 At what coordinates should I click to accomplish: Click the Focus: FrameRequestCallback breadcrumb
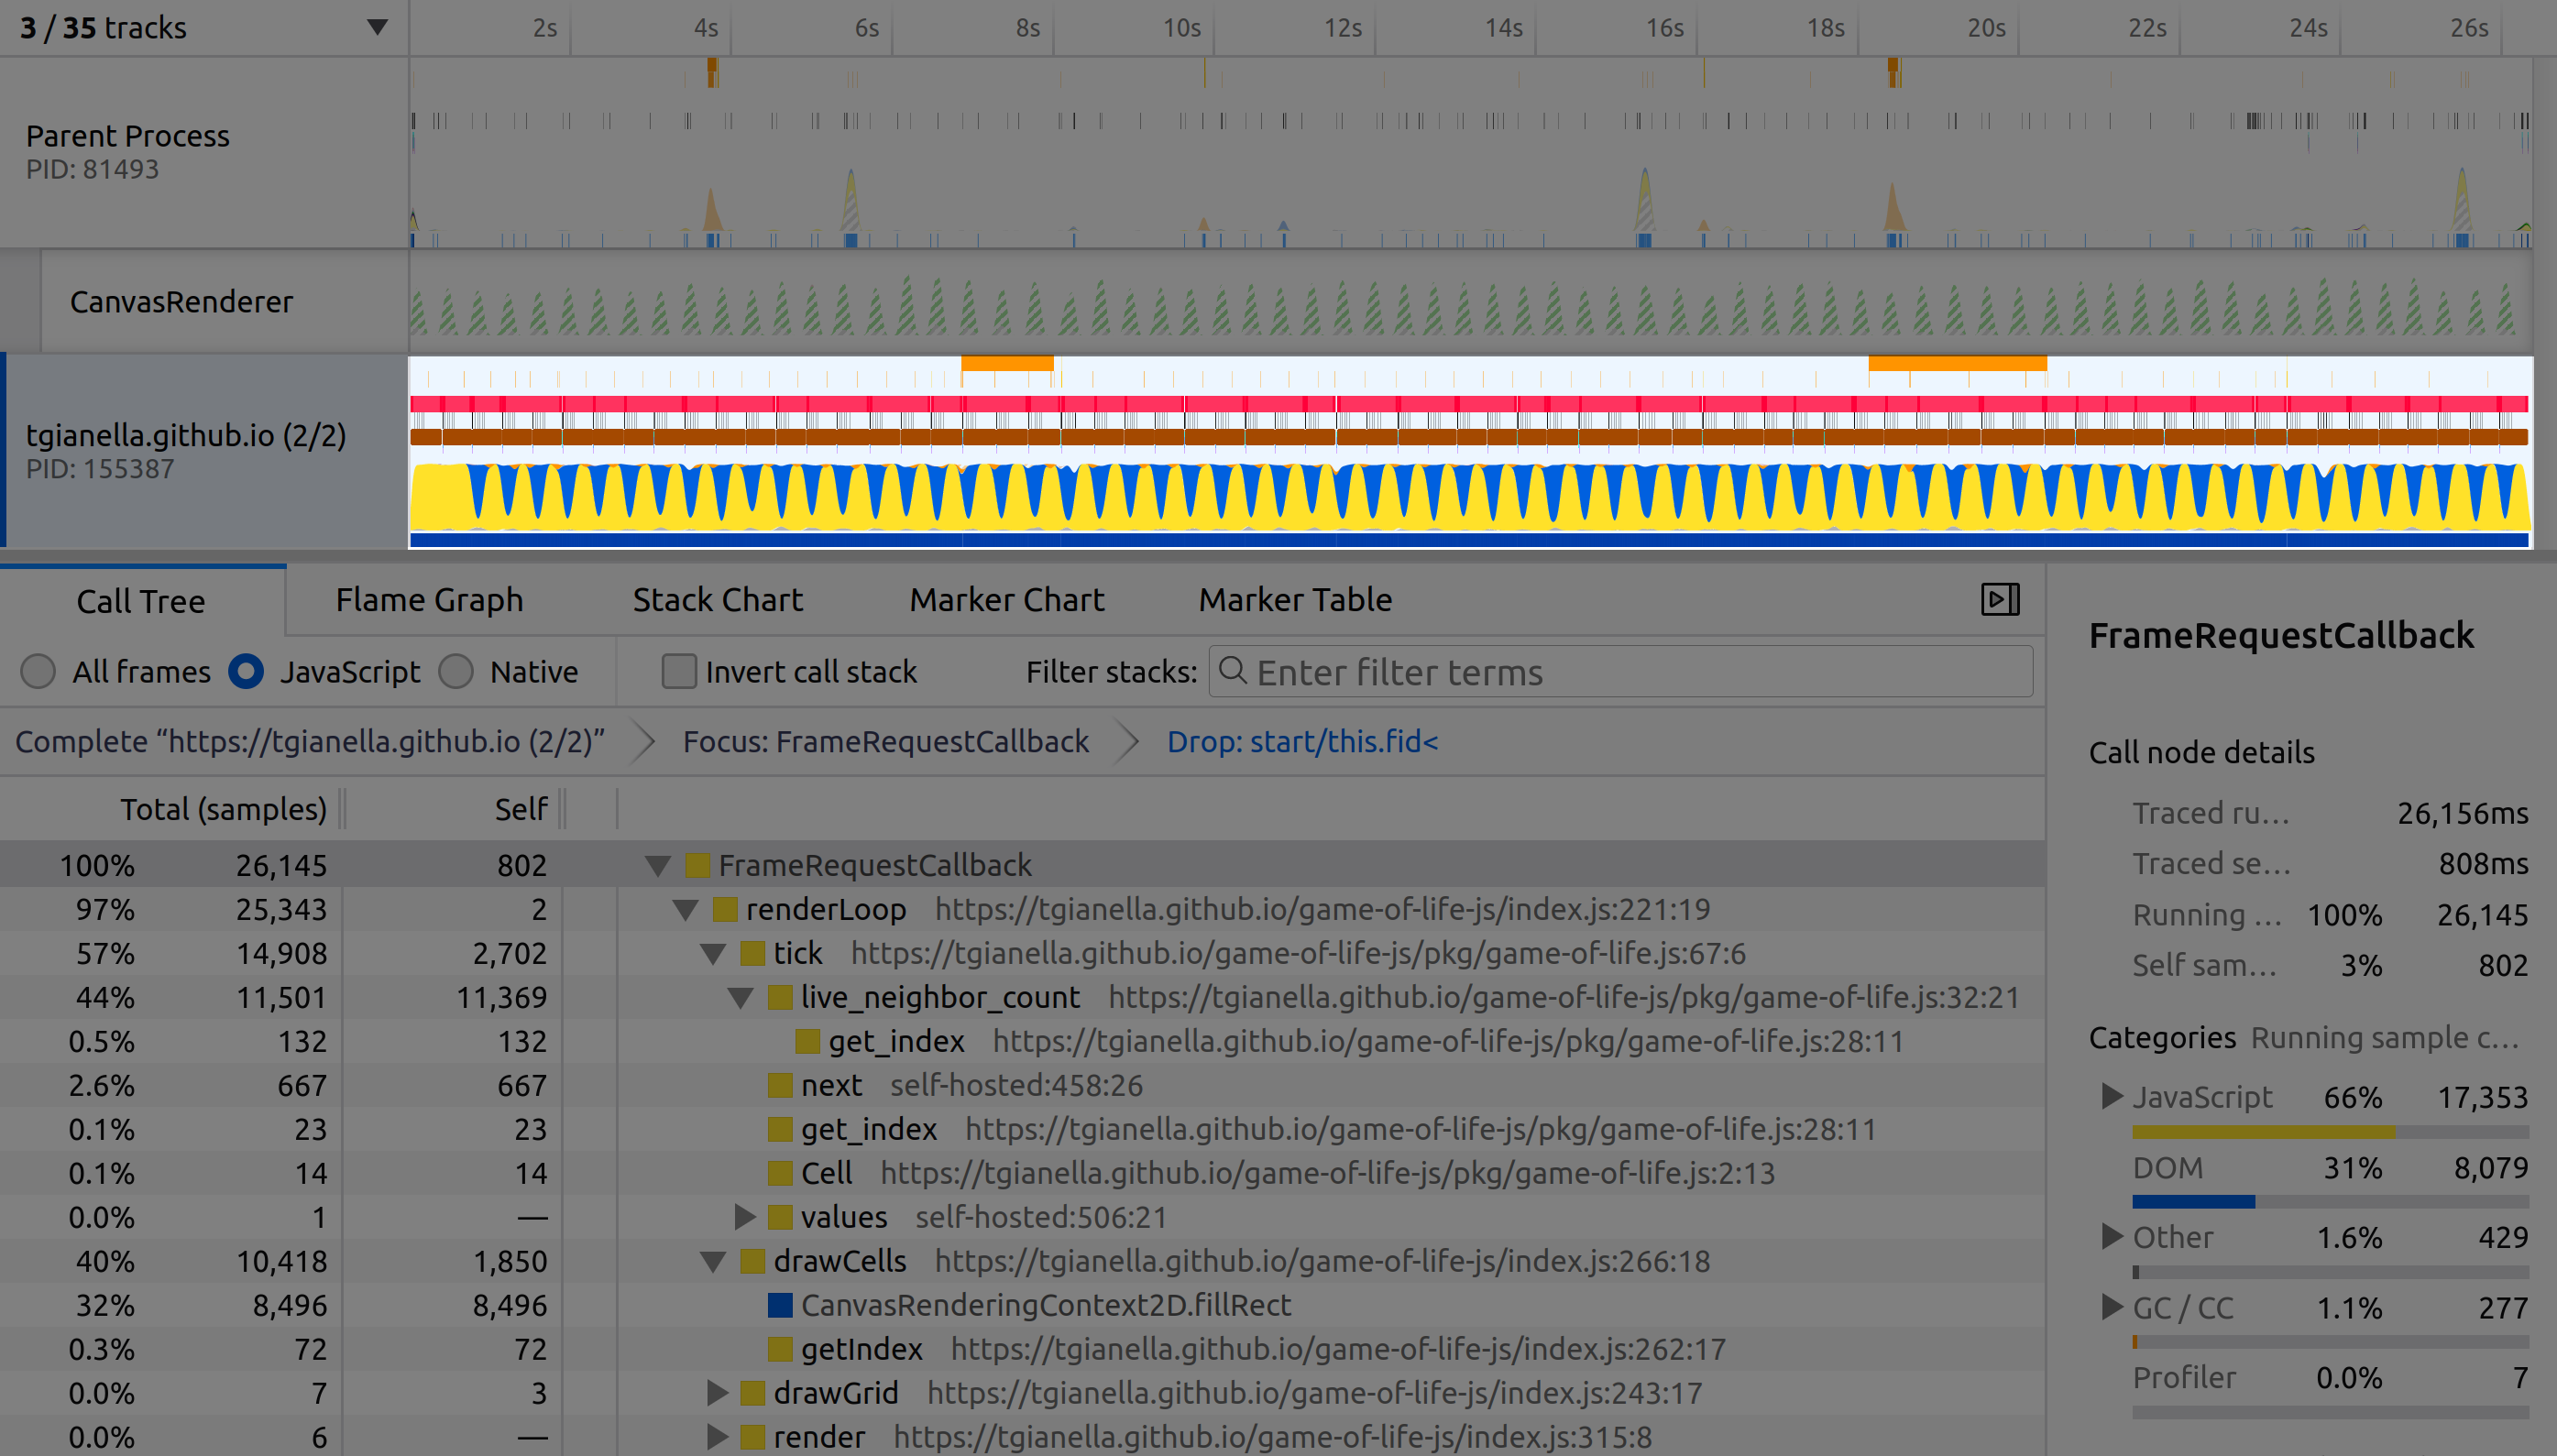[x=885, y=741]
